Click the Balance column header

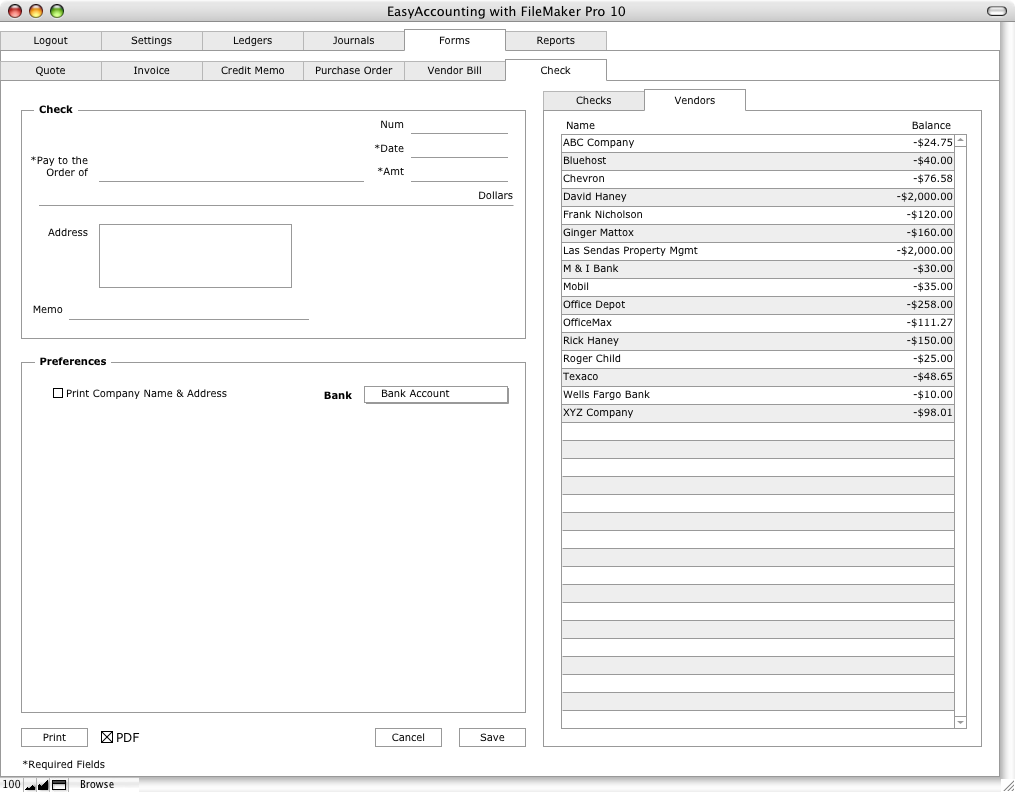(931, 126)
